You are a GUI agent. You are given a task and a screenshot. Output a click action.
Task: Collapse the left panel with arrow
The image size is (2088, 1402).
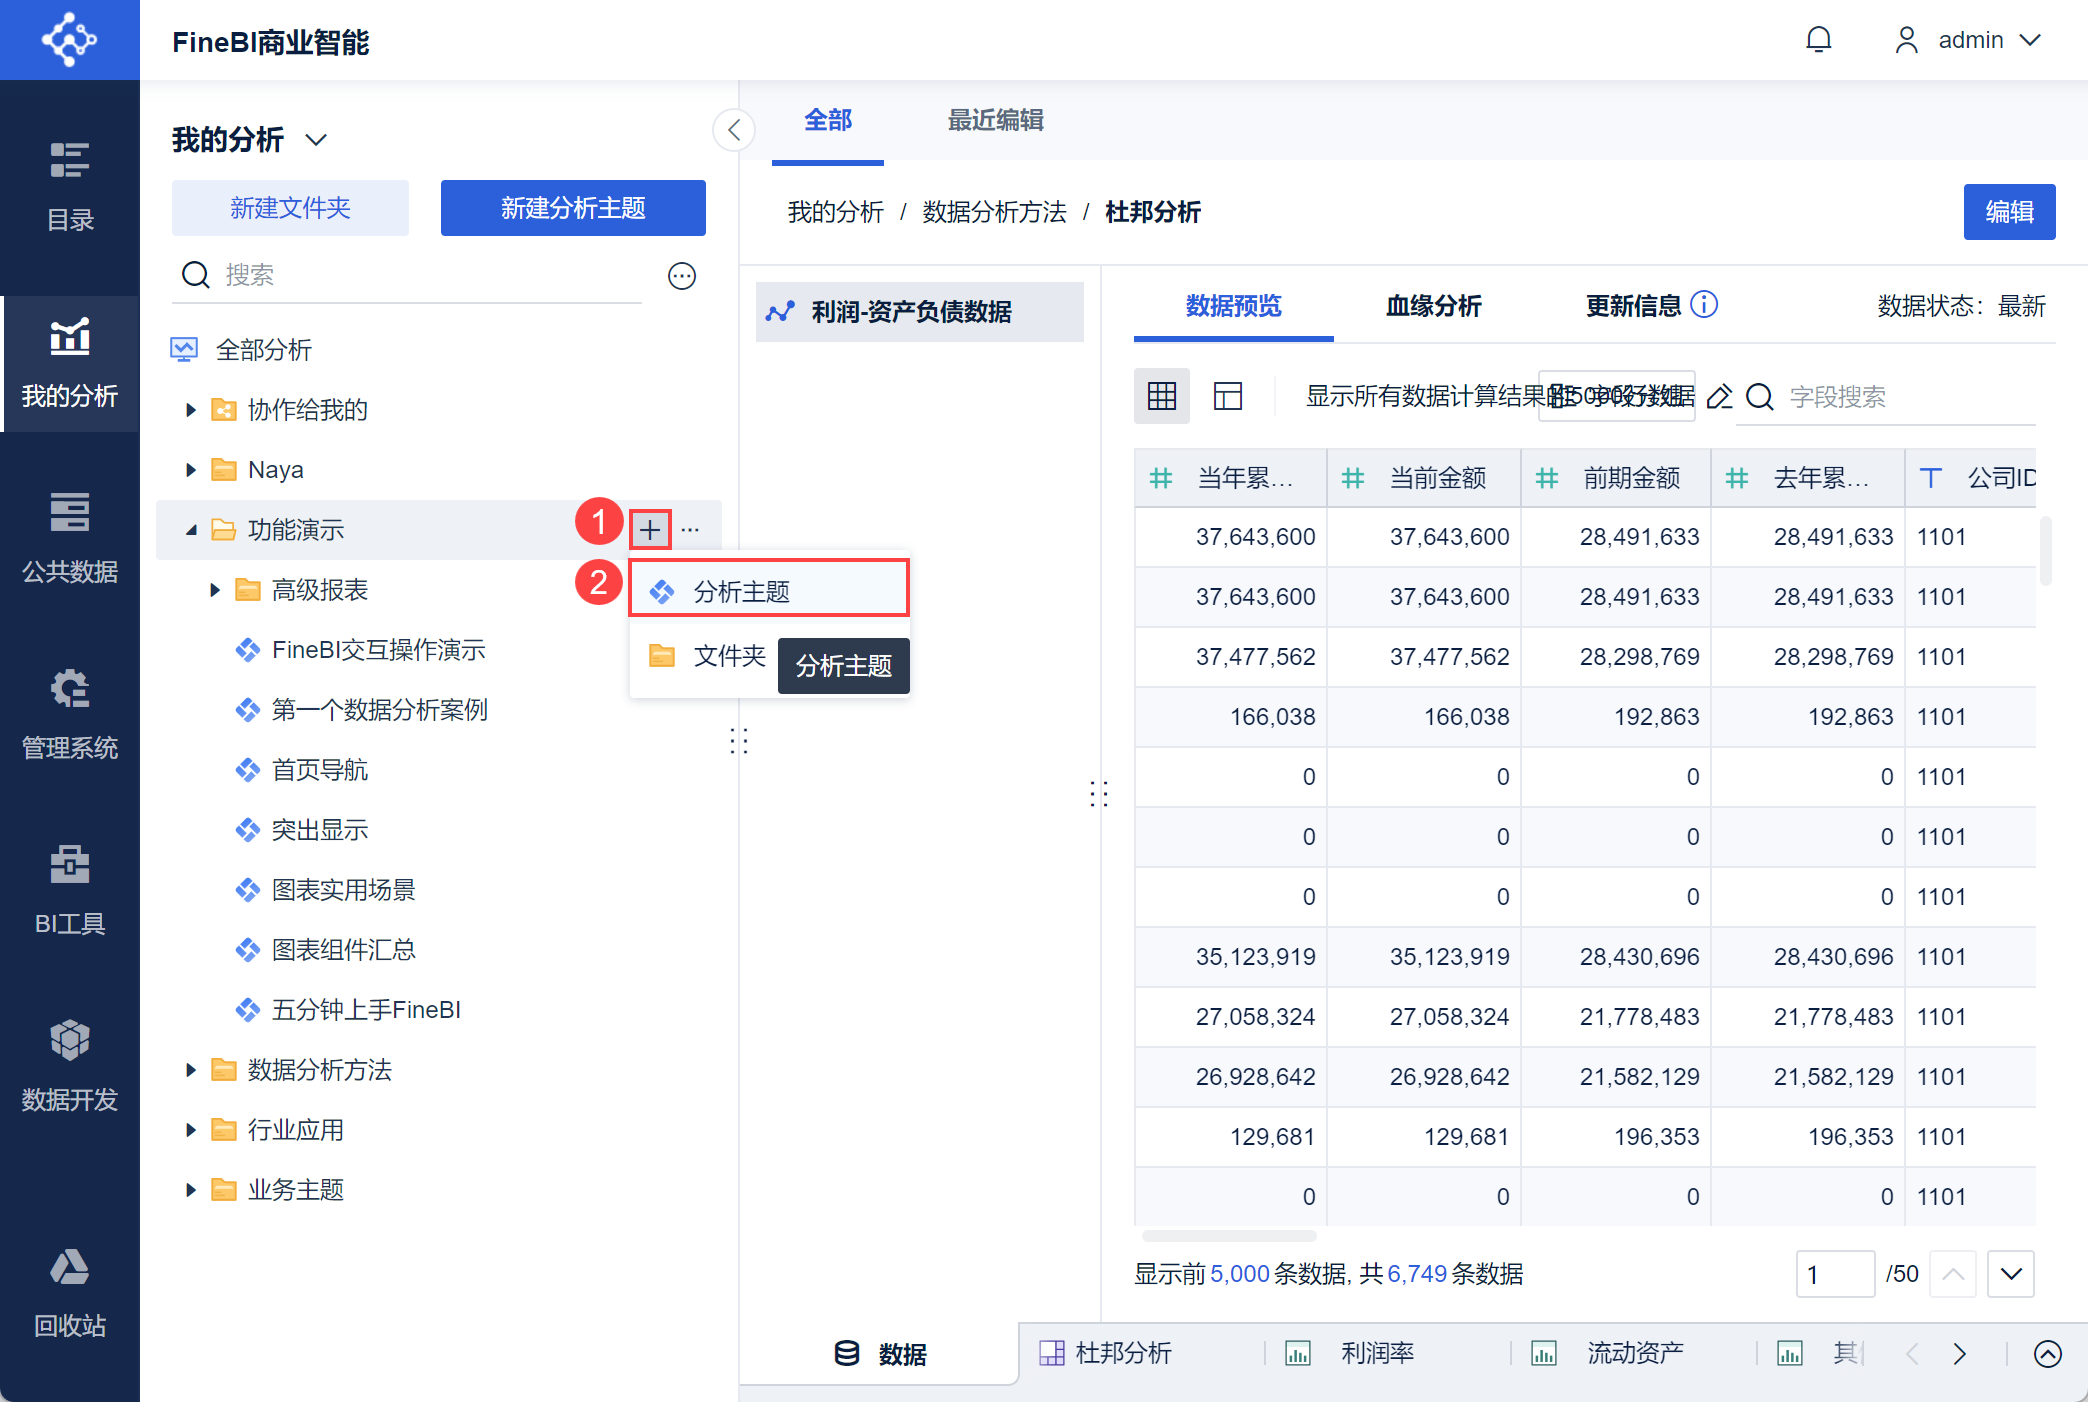pyautogui.click(x=734, y=130)
